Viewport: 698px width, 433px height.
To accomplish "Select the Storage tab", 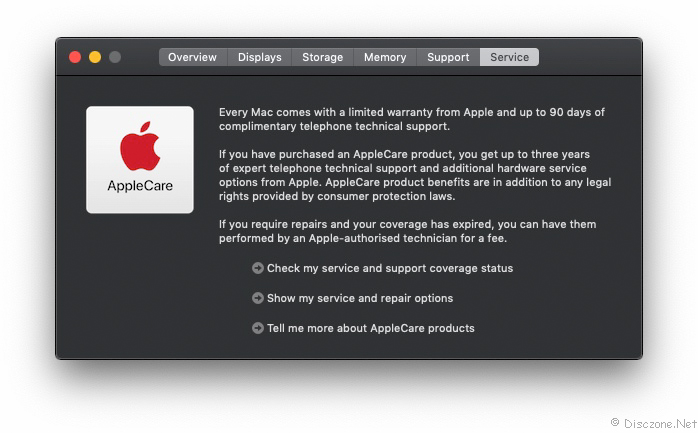I will pyautogui.click(x=322, y=57).
